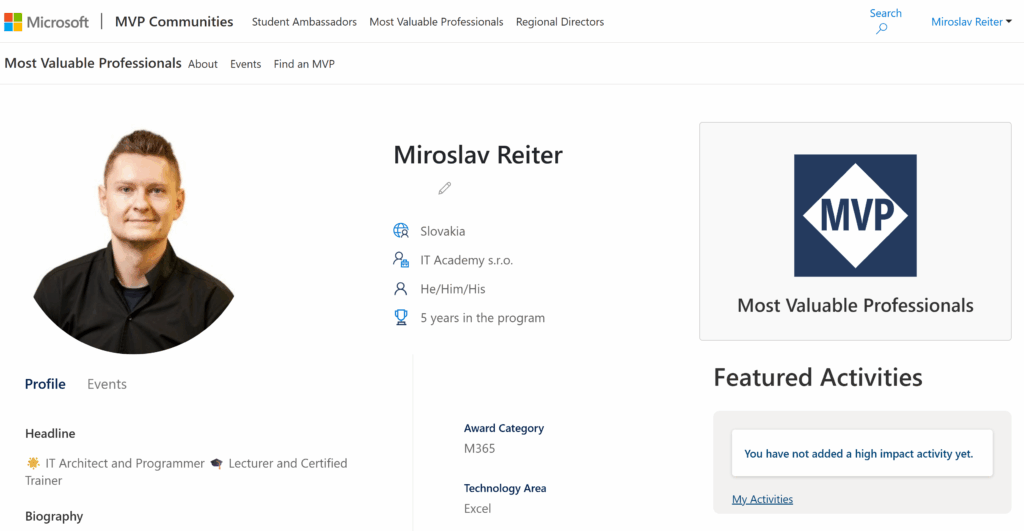Click the MVP diamond badge logo
This screenshot has height=531, width=1024.
point(855,216)
